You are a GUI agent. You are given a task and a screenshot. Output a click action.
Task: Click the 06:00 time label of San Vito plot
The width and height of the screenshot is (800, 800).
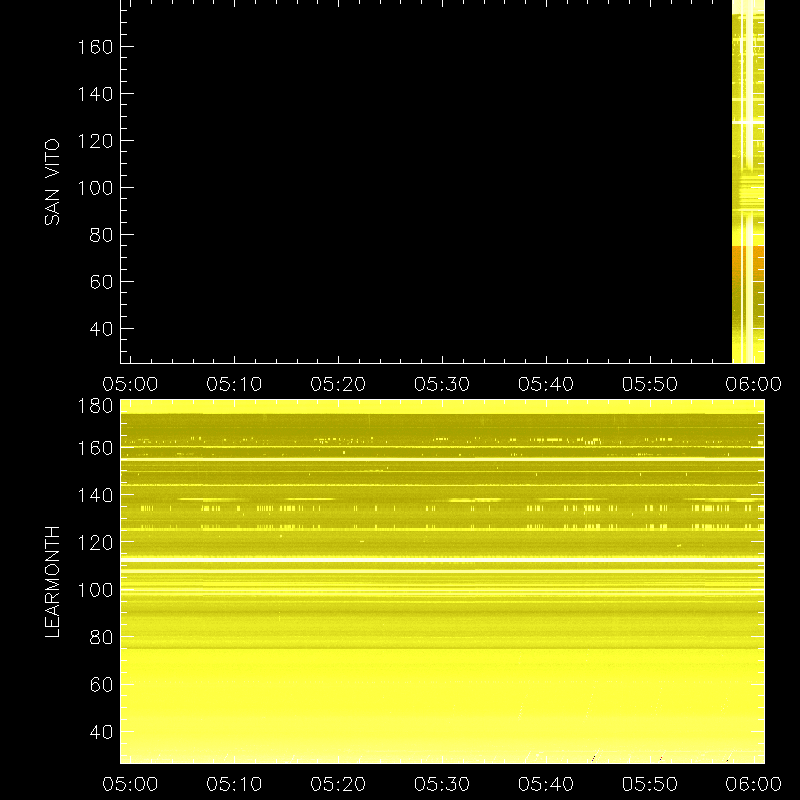[x=754, y=384]
